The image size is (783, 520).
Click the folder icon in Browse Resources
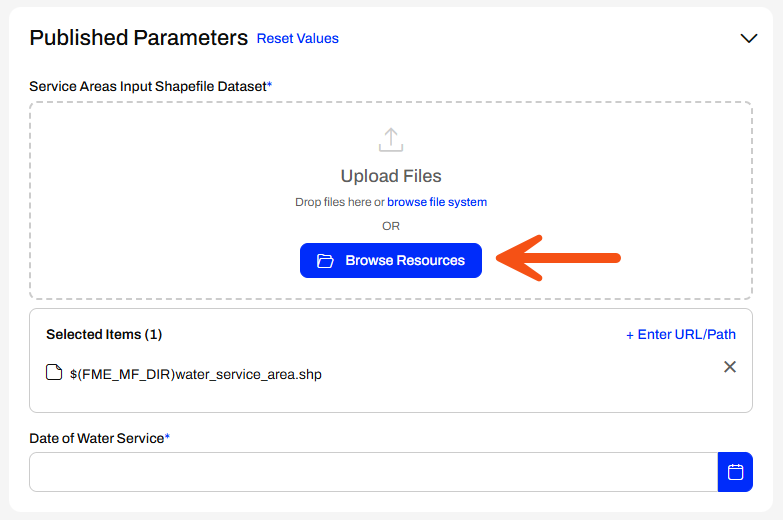pos(325,261)
